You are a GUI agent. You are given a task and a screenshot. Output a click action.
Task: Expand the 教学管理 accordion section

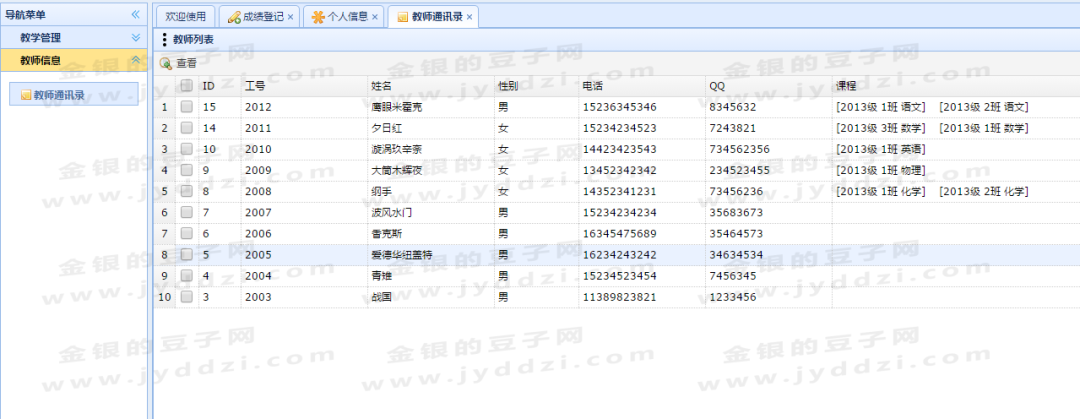[x=135, y=37]
